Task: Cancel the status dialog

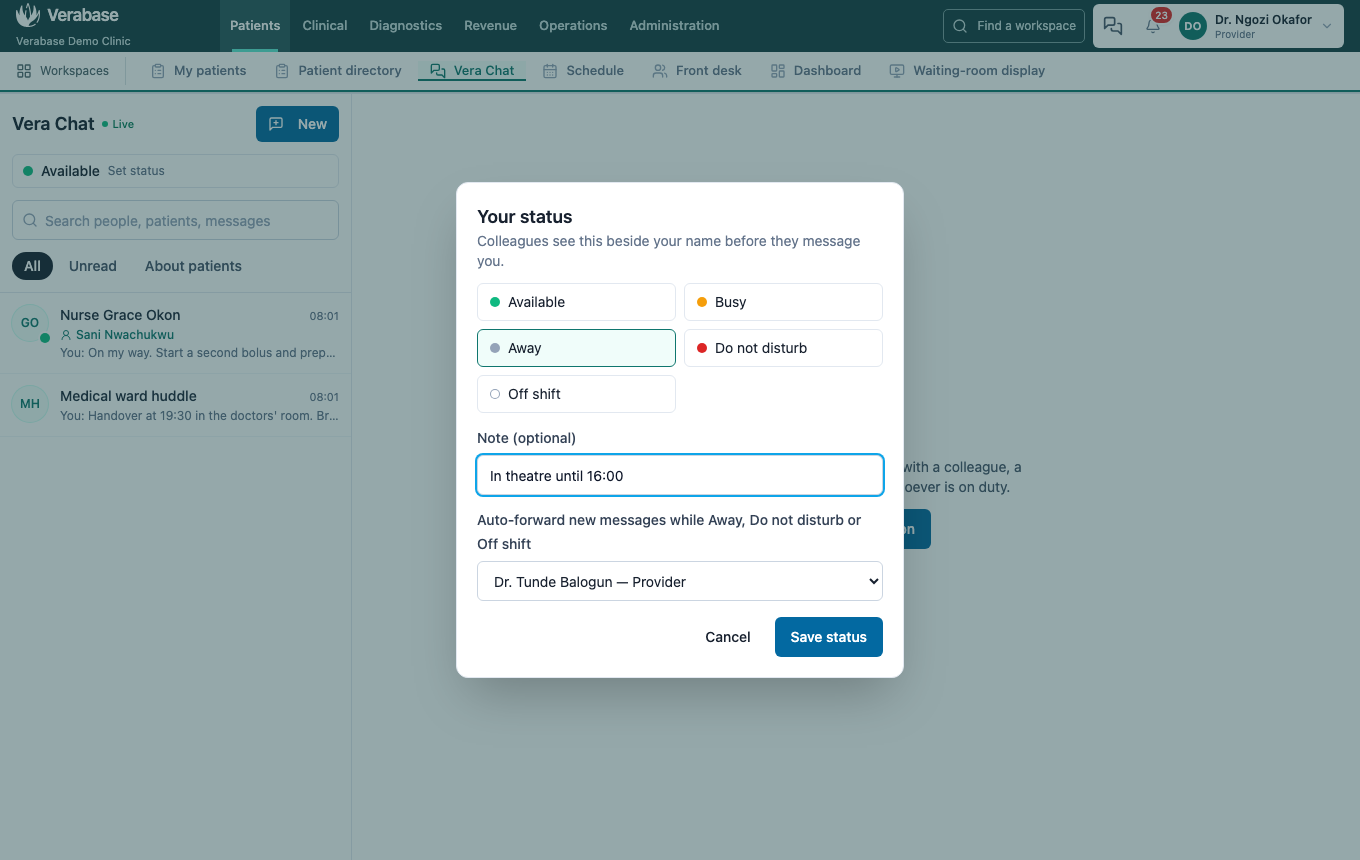Action: click(728, 637)
